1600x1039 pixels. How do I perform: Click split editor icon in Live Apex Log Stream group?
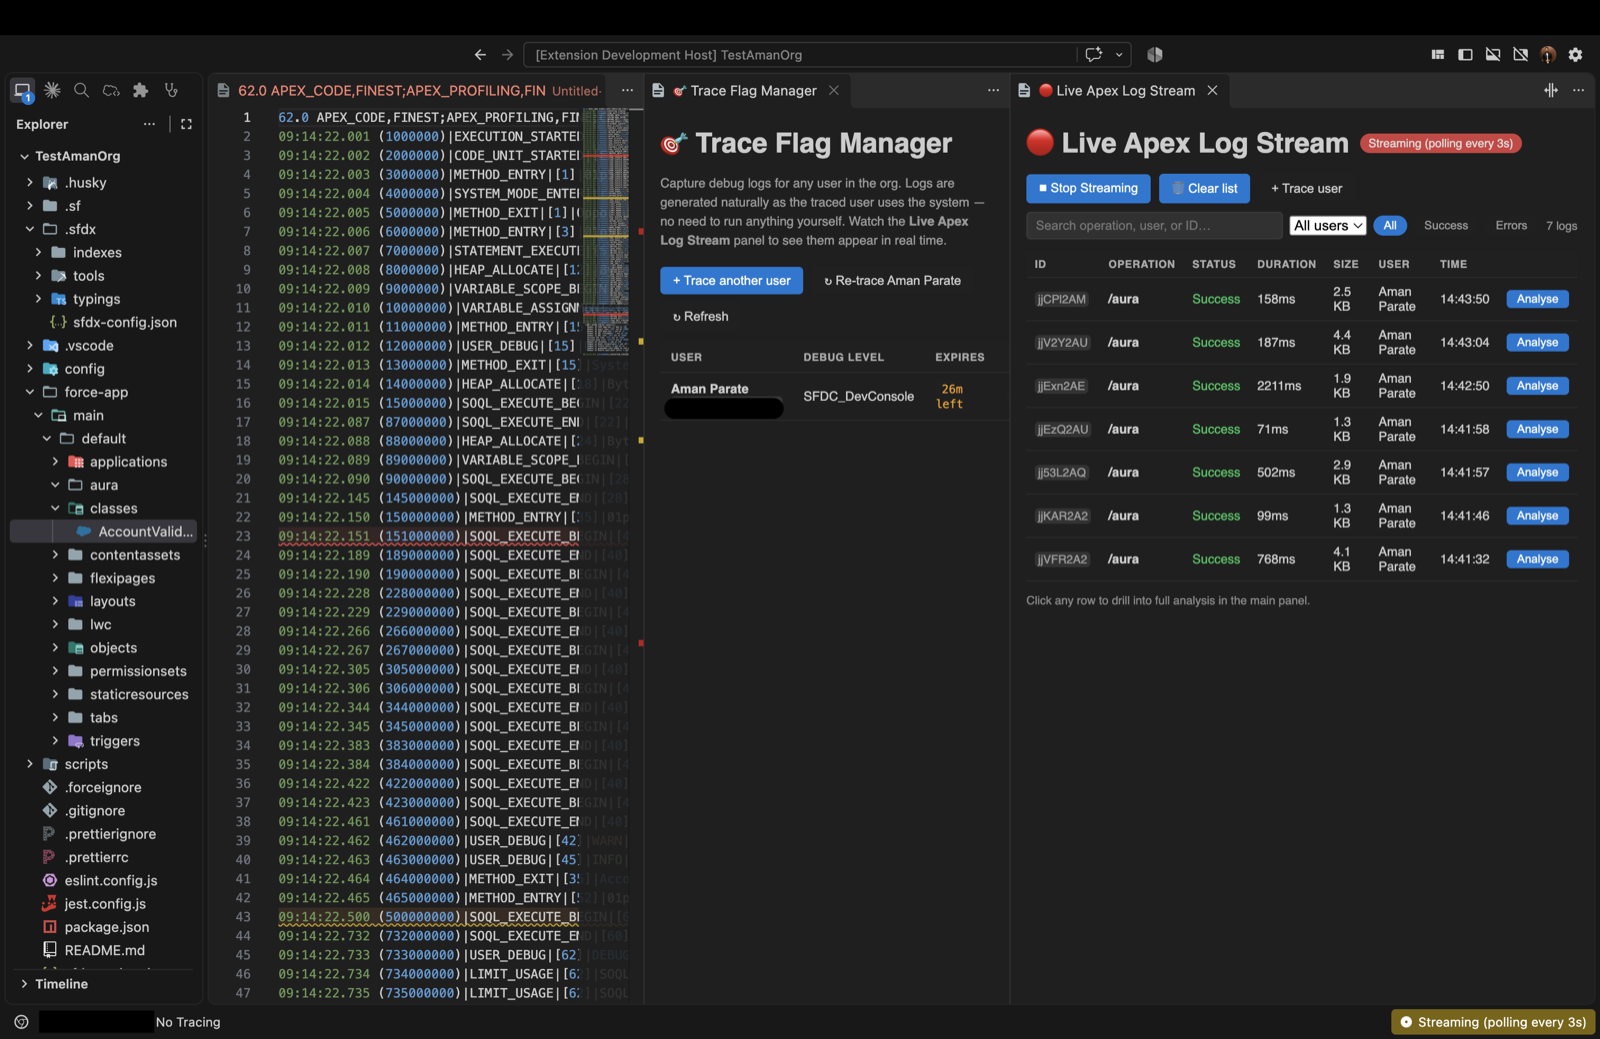pos(1551,90)
